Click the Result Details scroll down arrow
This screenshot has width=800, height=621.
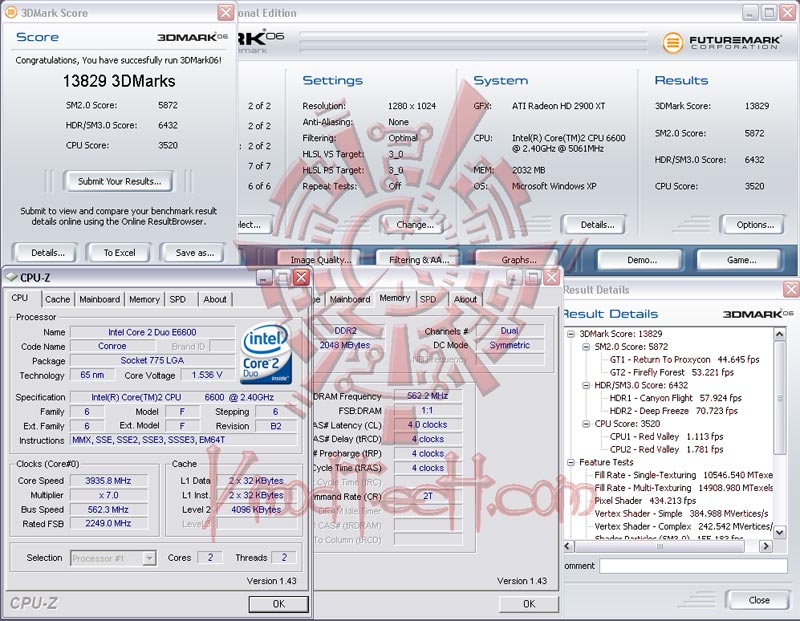click(780, 532)
